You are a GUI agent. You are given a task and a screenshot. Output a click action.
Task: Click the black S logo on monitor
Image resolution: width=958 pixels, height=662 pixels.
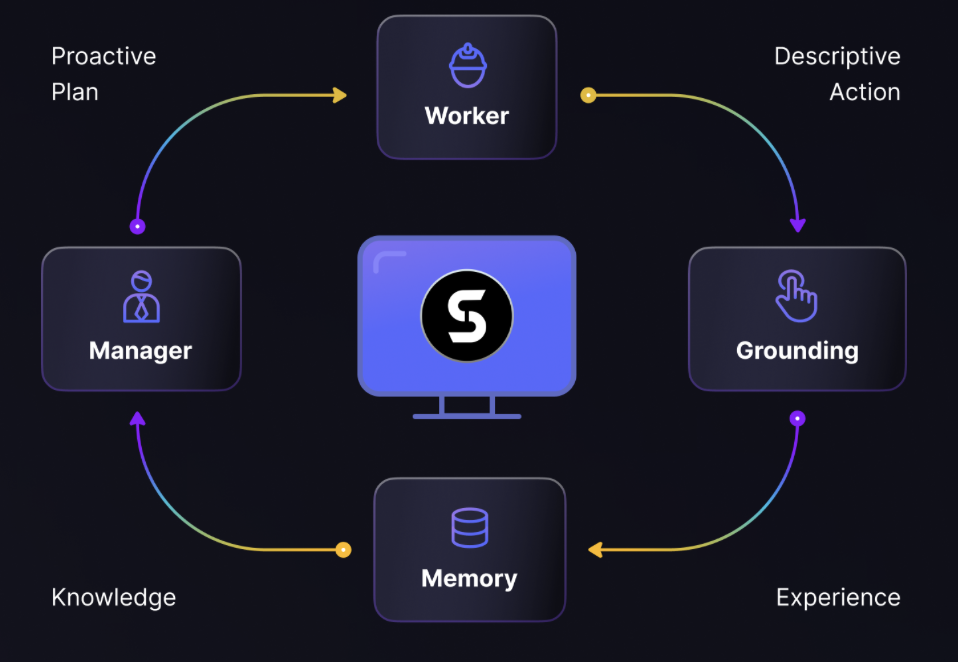click(467, 316)
